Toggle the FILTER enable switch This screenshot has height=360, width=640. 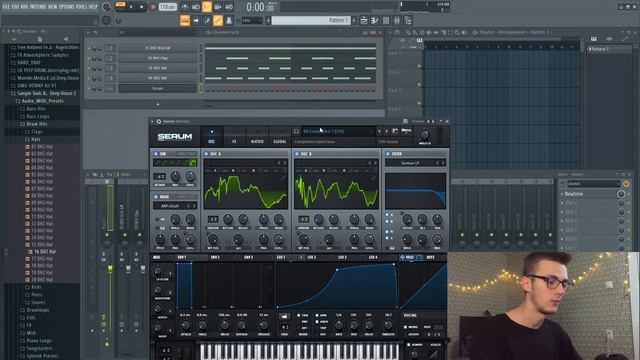pos(387,154)
